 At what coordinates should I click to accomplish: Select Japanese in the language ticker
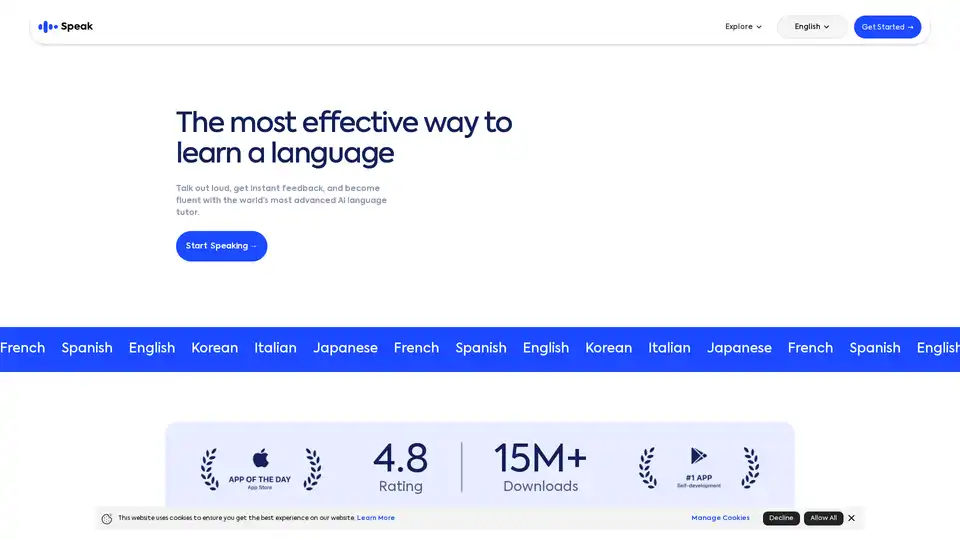tap(345, 348)
